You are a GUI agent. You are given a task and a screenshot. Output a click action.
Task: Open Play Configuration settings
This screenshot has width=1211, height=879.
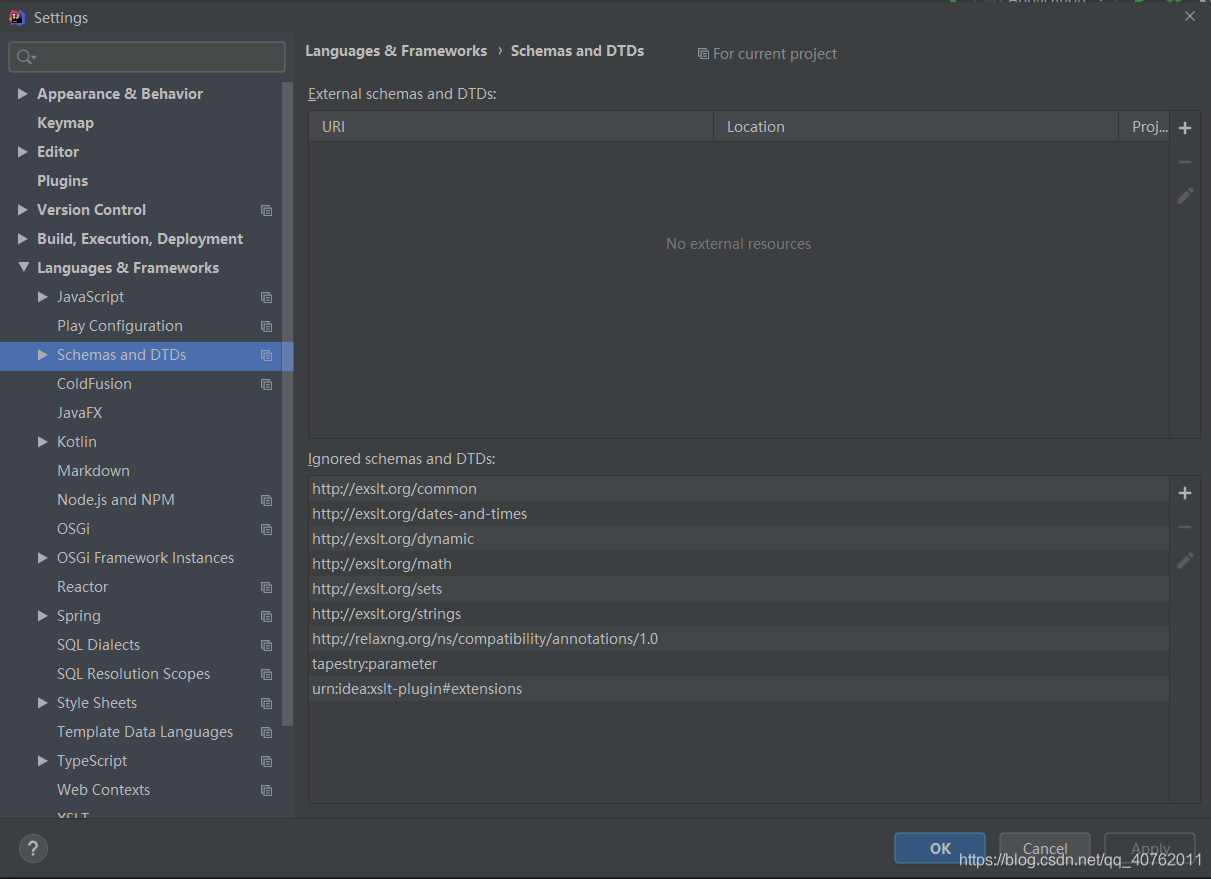coord(120,326)
